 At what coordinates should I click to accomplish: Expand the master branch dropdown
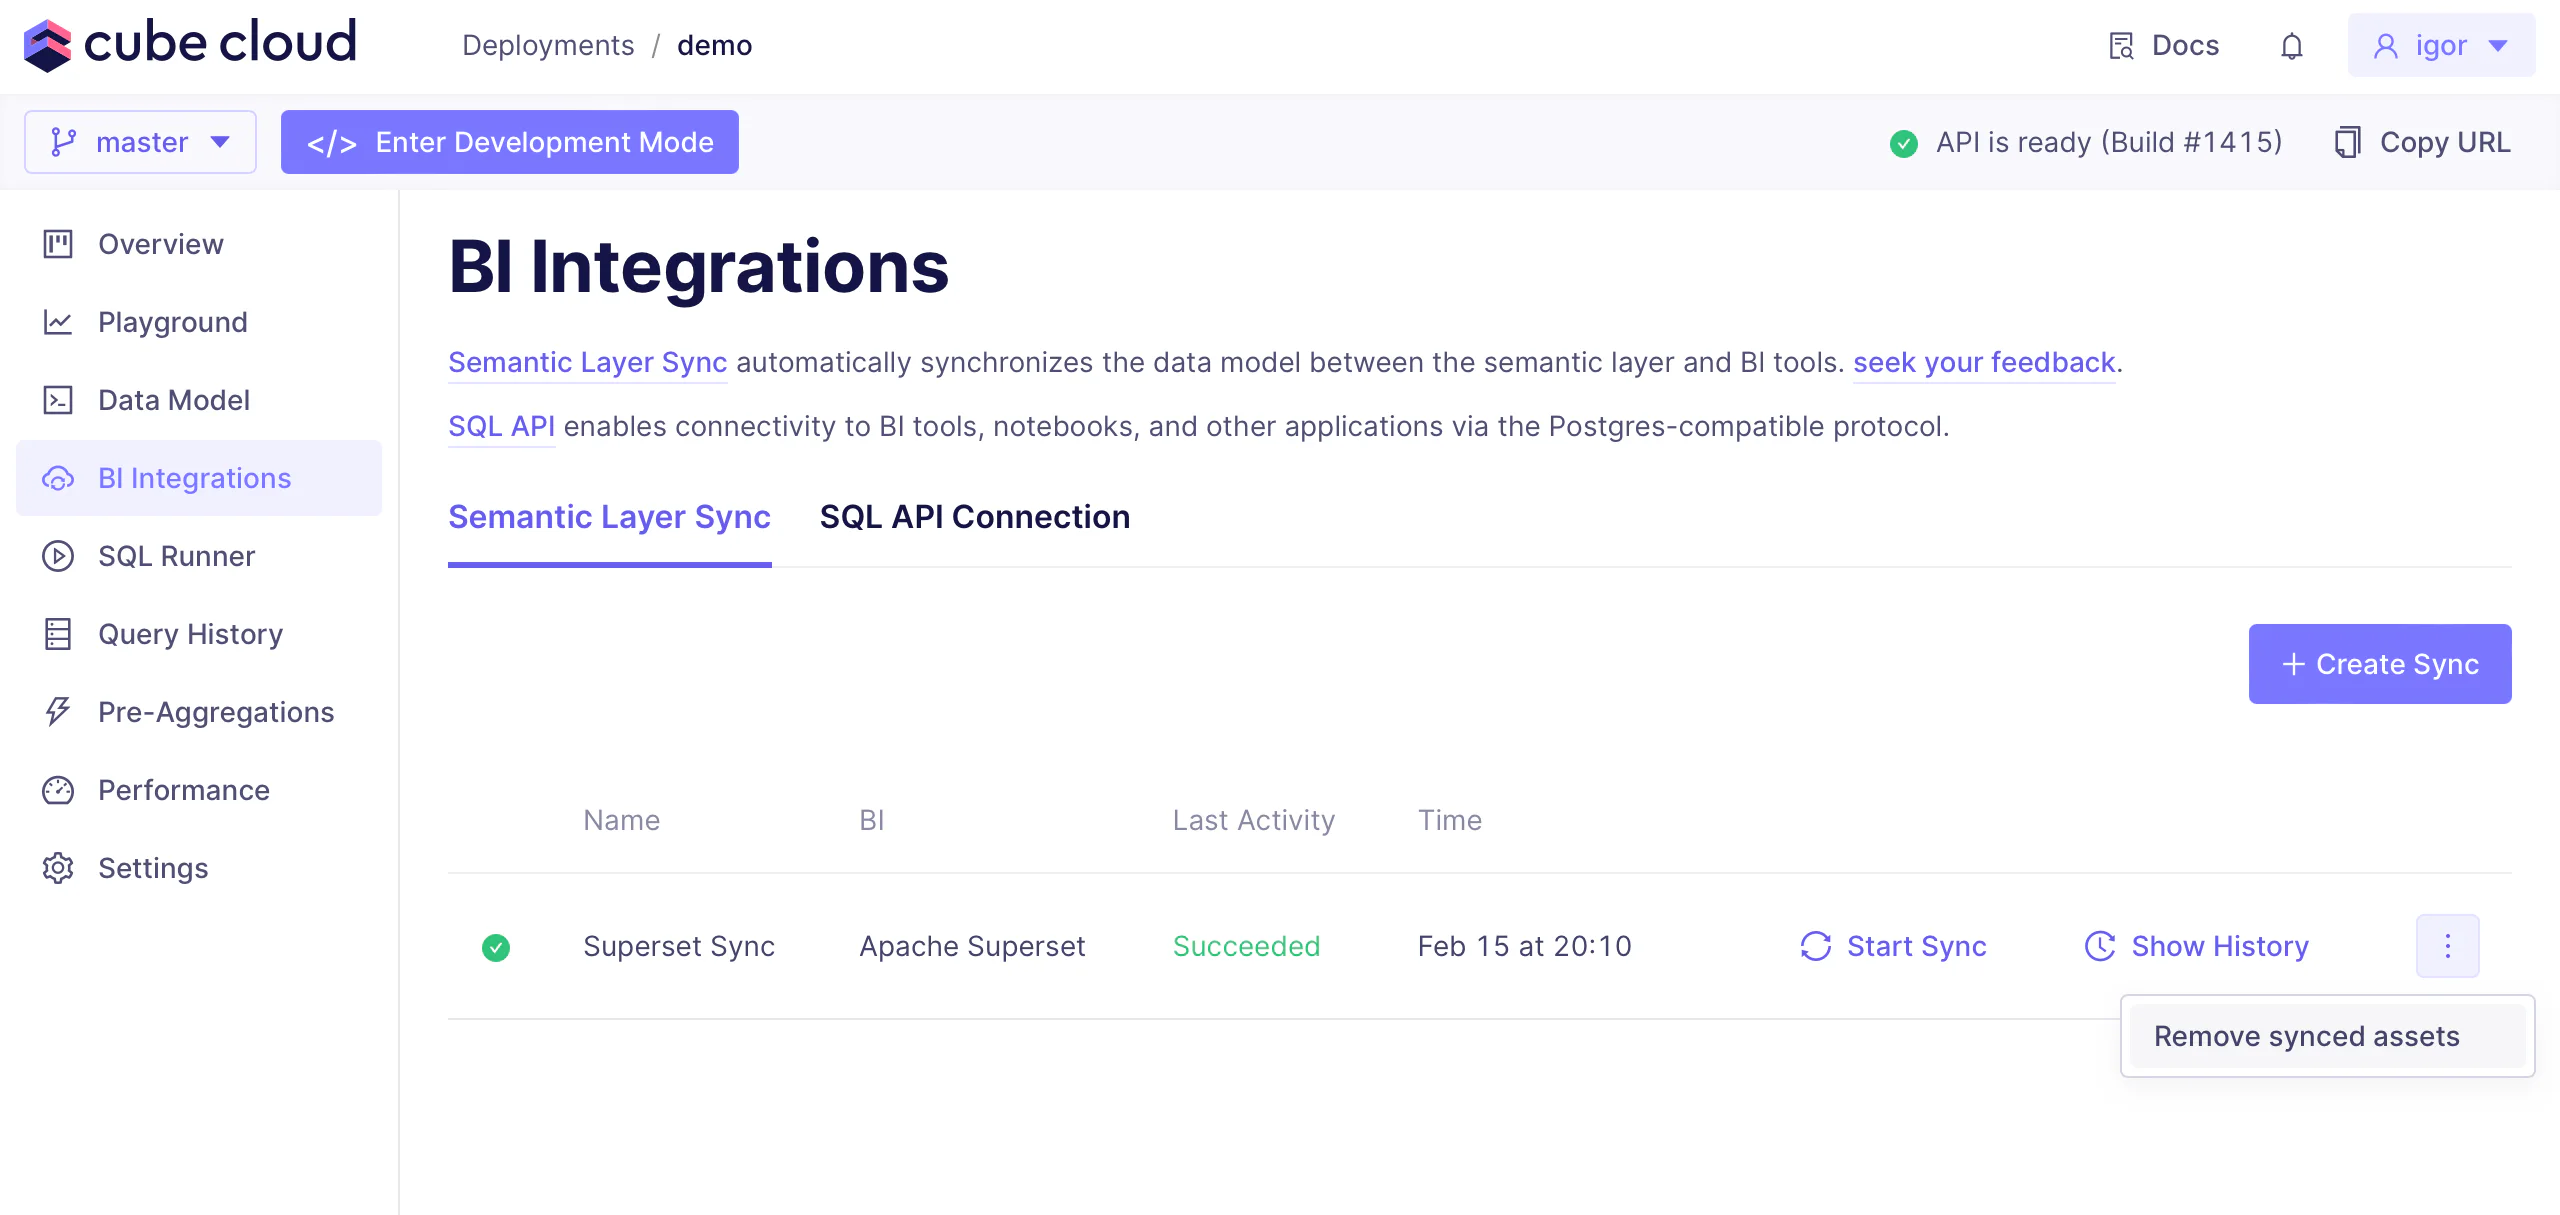tap(141, 142)
